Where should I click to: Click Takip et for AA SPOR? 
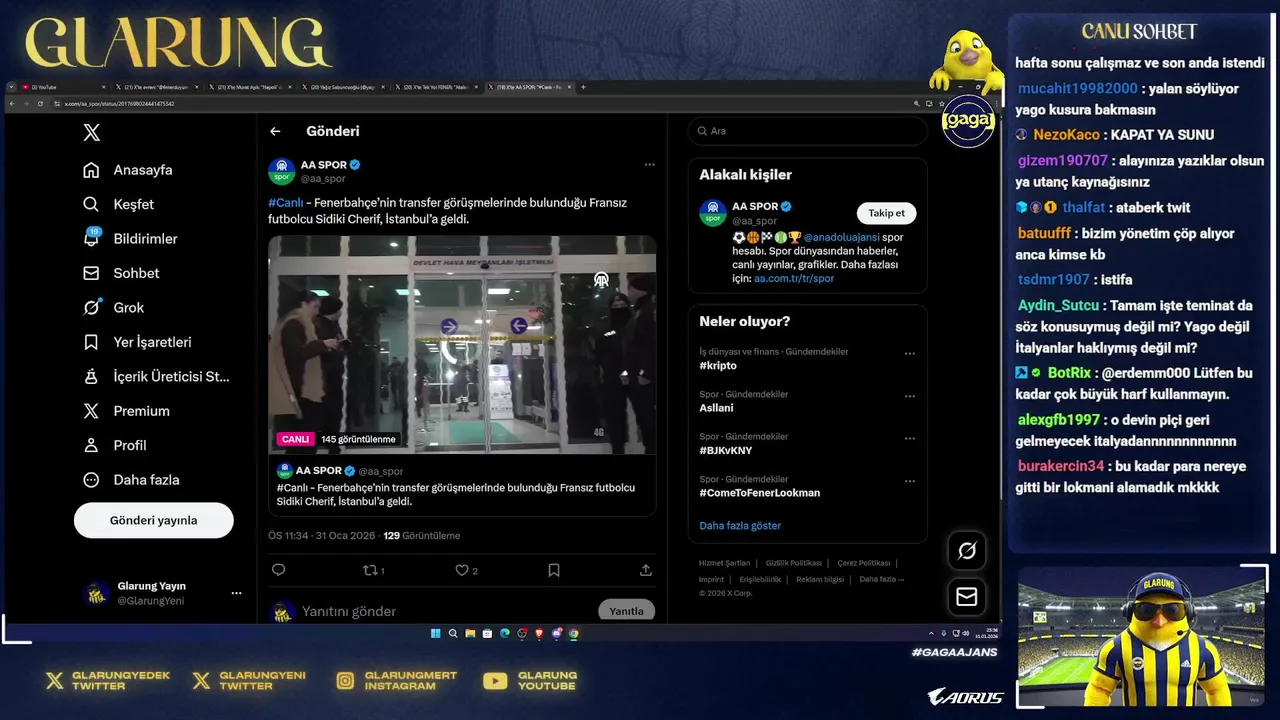886,213
